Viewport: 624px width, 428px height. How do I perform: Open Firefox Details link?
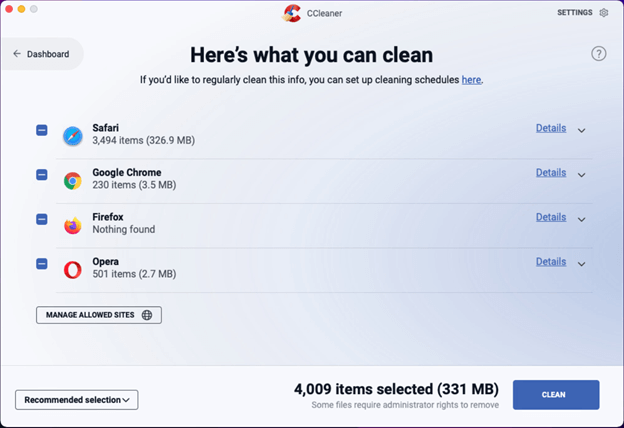pos(551,217)
